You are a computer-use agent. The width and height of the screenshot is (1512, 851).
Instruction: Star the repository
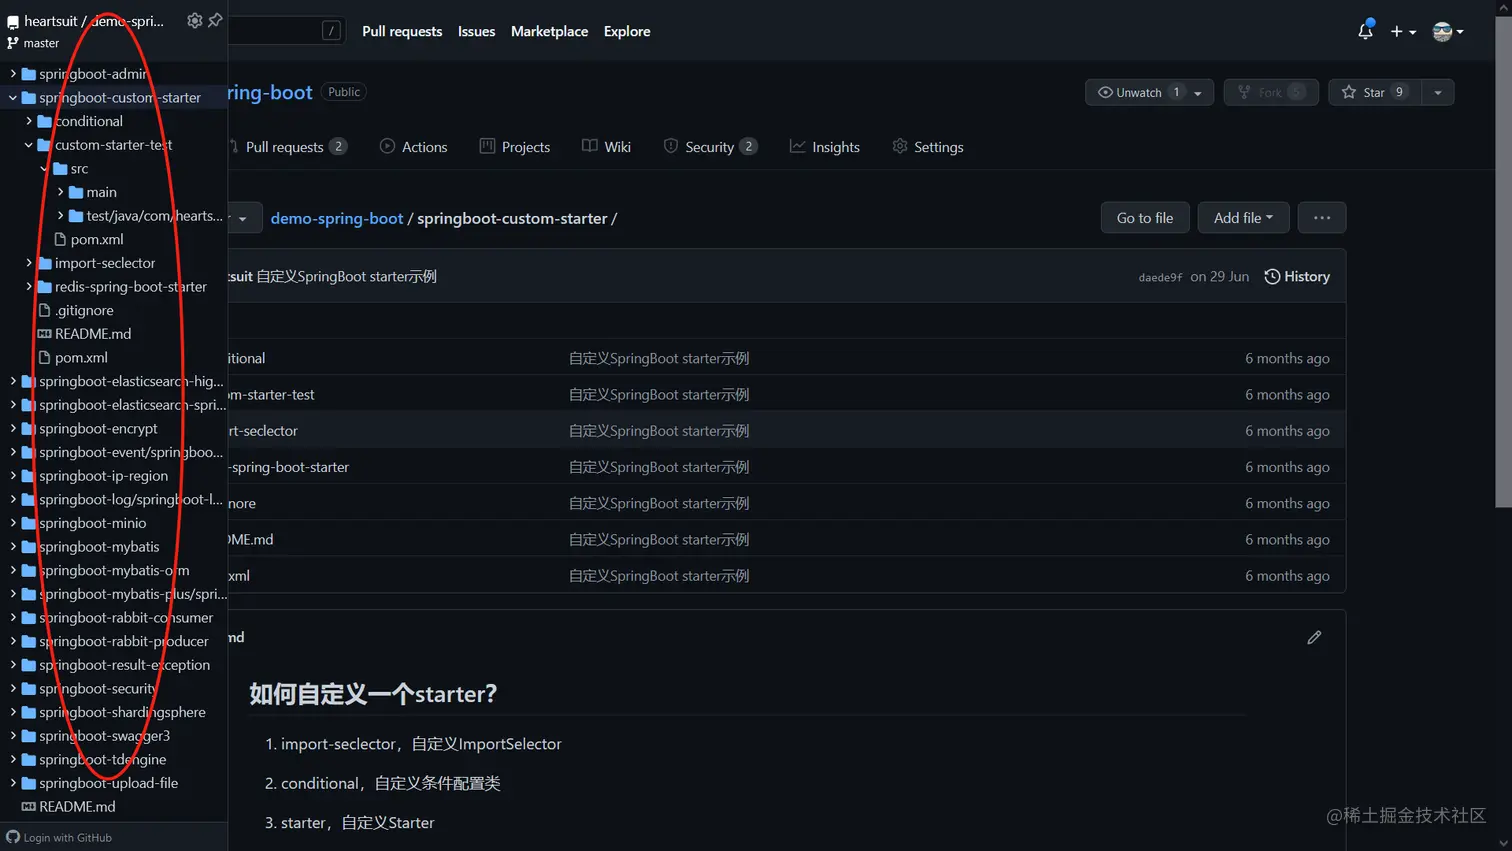tap(1372, 92)
